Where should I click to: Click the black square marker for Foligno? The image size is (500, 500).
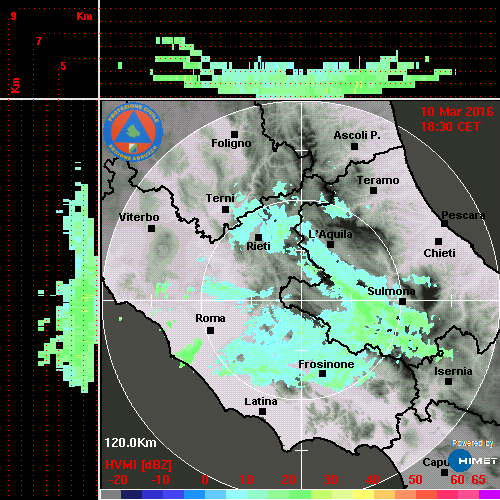coord(234,134)
